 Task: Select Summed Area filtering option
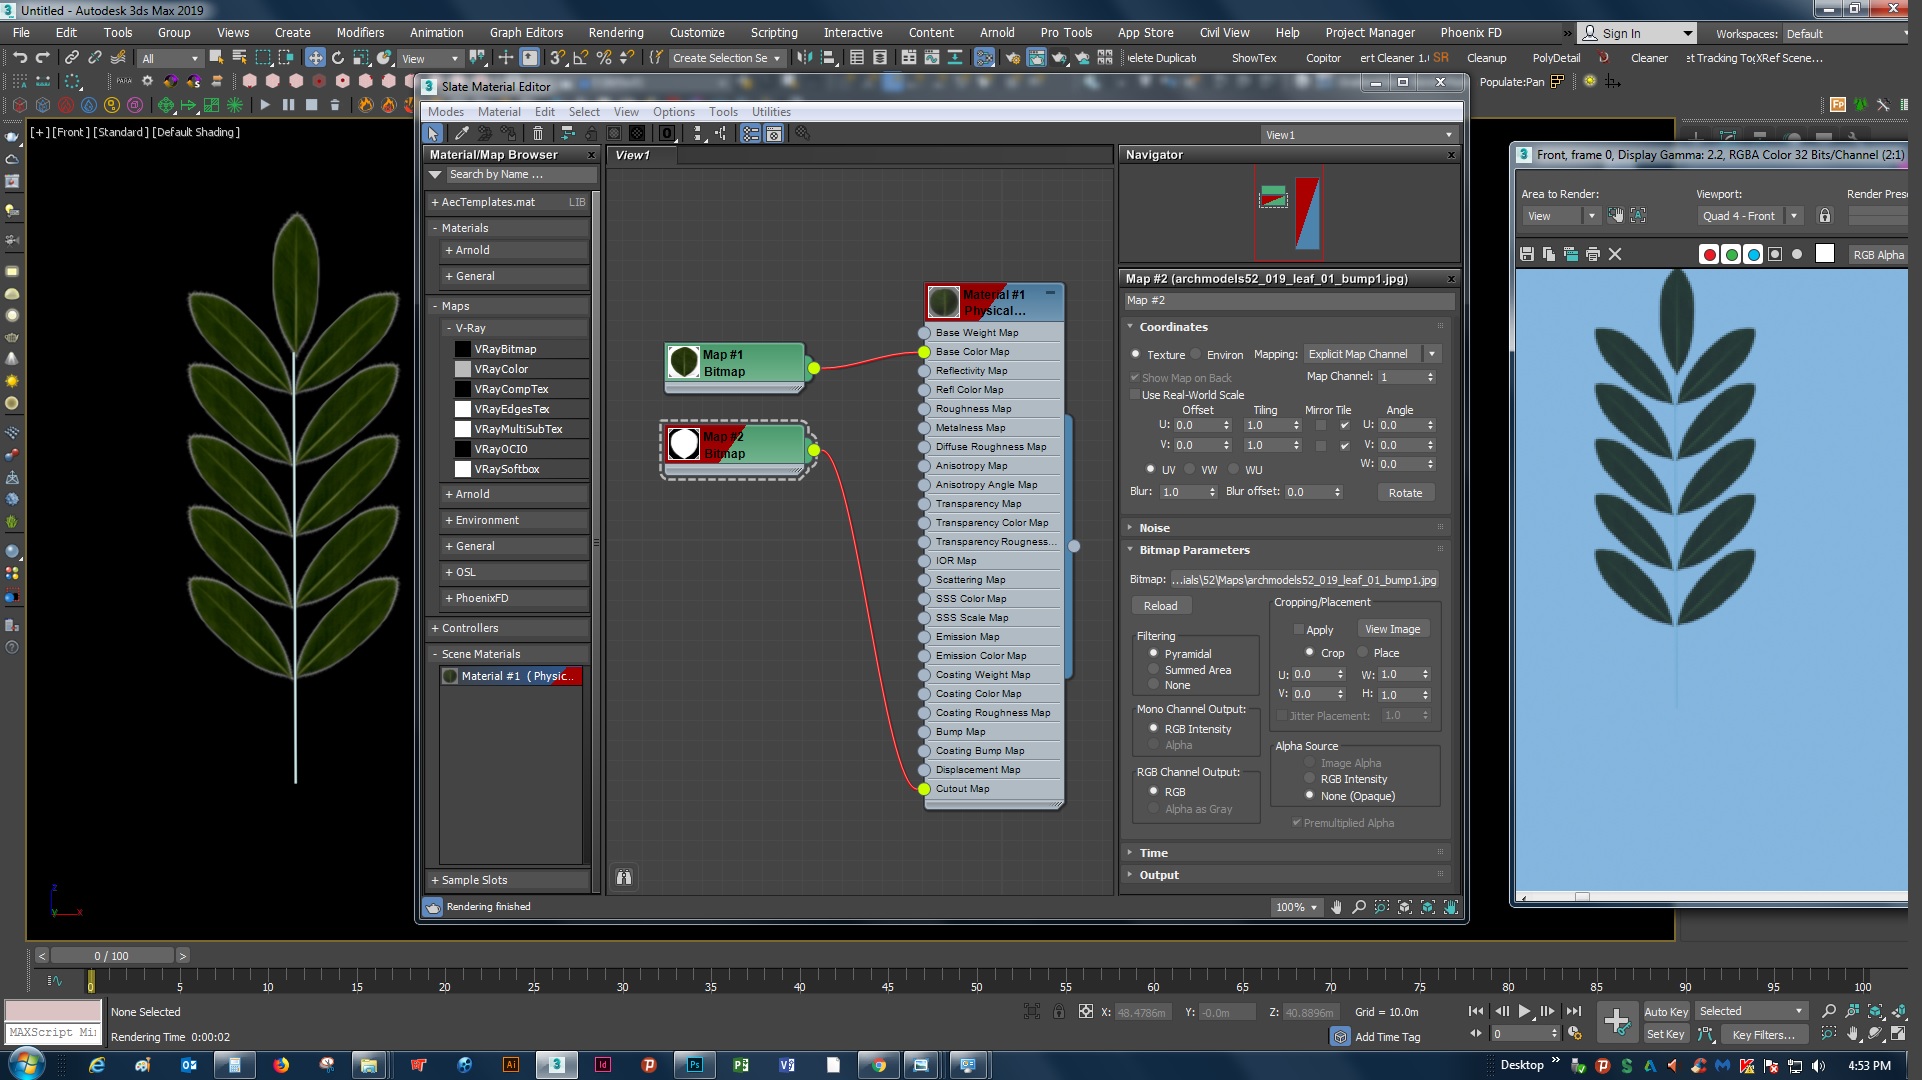(x=1153, y=670)
